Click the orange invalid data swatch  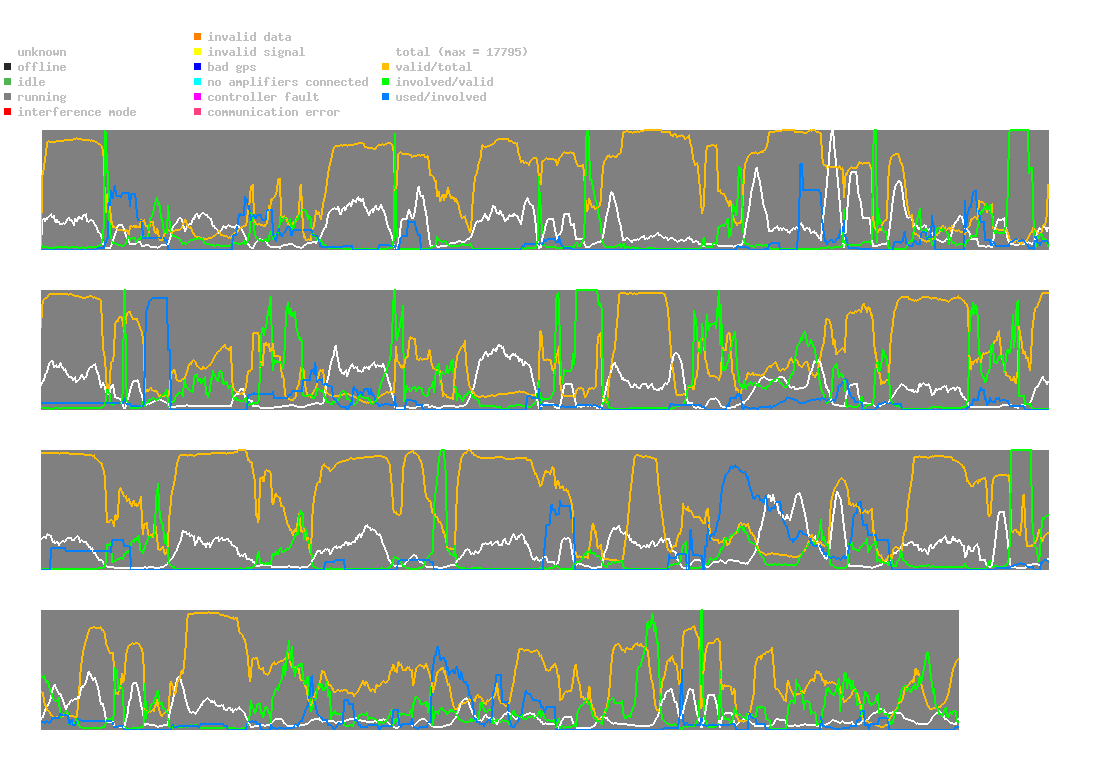[x=198, y=37]
